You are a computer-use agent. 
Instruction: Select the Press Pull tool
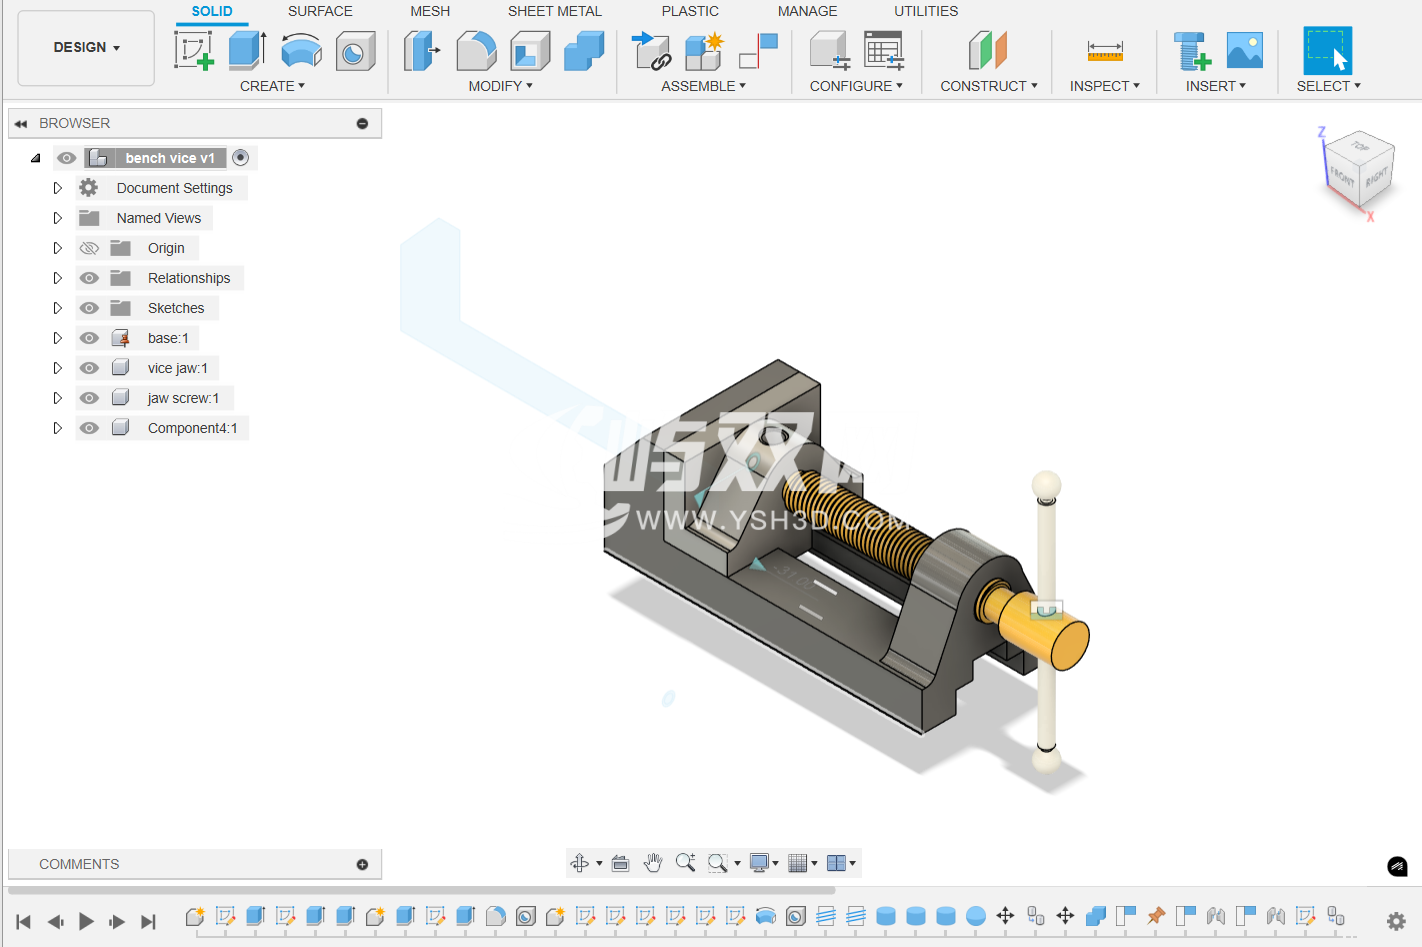(x=422, y=50)
